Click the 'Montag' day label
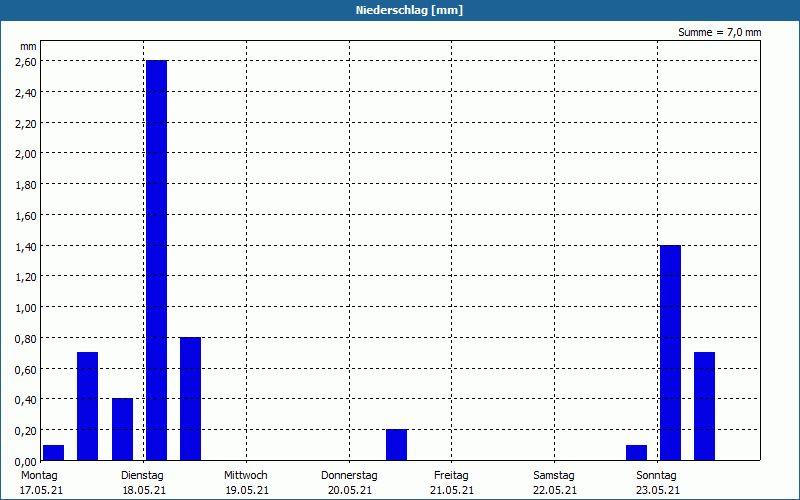The width and height of the screenshot is (800, 500). tap(39, 475)
